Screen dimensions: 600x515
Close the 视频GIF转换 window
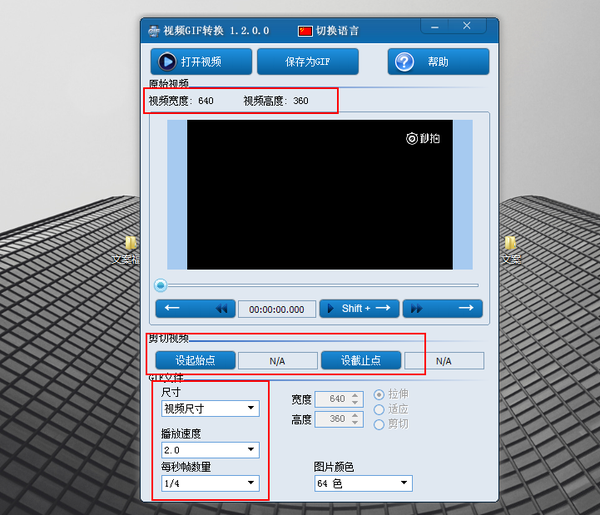pyautogui.click(x=467, y=26)
